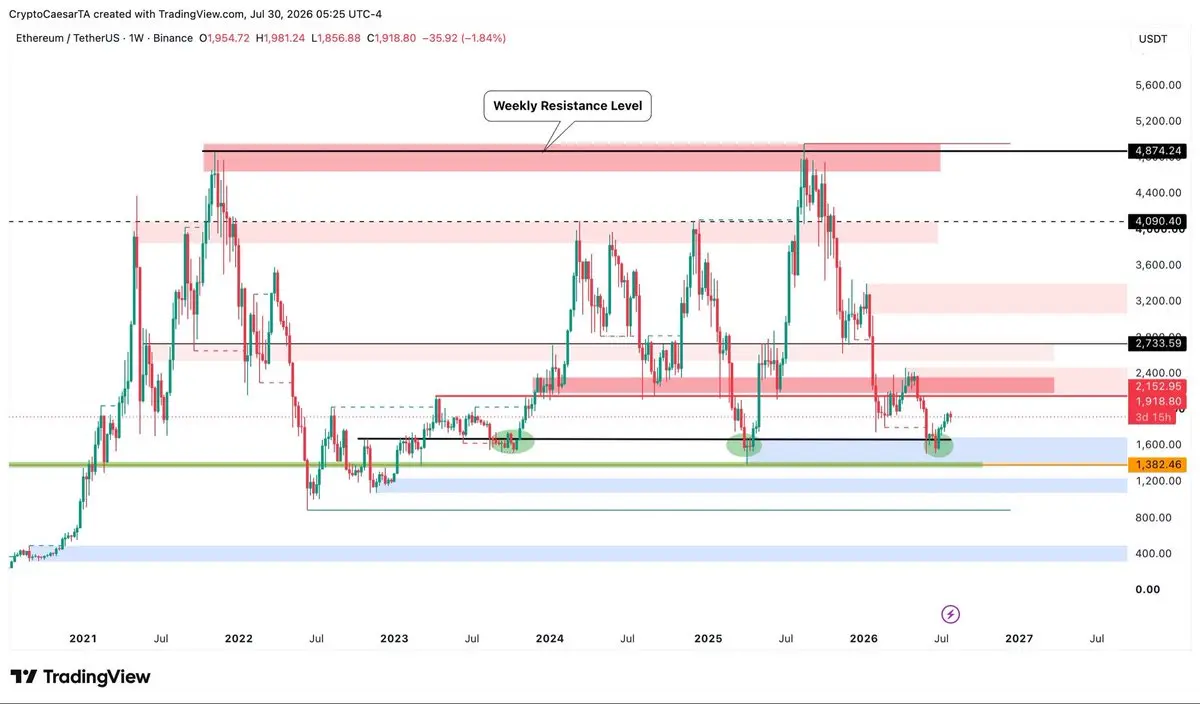The width and height of the screenshot is (1200, 704).
Task: Click the 800.00 price axis label
Action: pos(1153,517)
